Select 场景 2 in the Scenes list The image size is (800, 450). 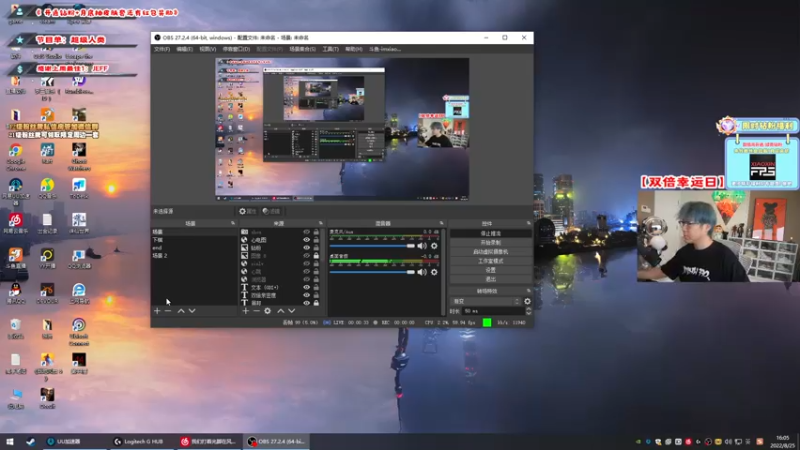tap(194, 256)
